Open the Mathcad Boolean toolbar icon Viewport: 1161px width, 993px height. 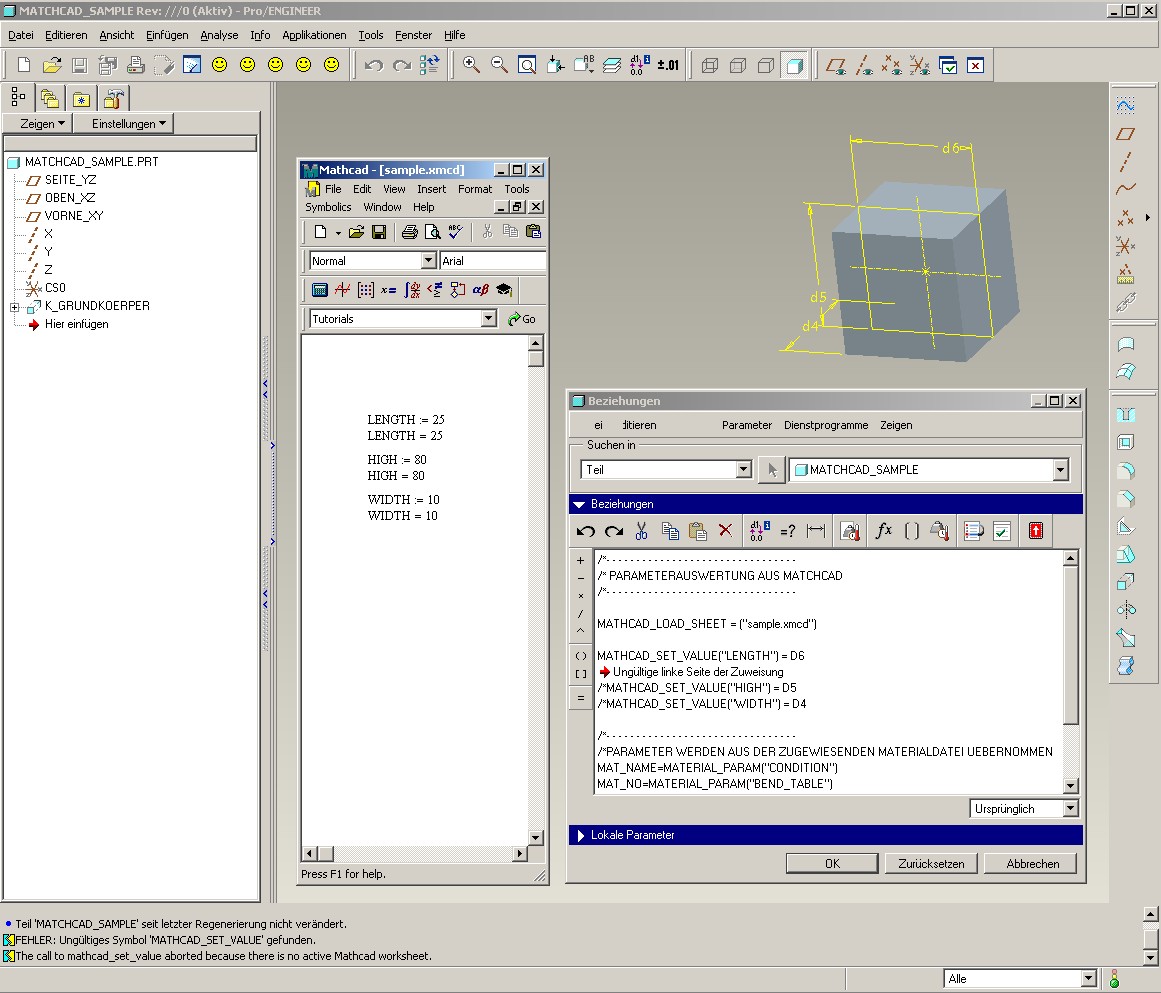[435, 290]
